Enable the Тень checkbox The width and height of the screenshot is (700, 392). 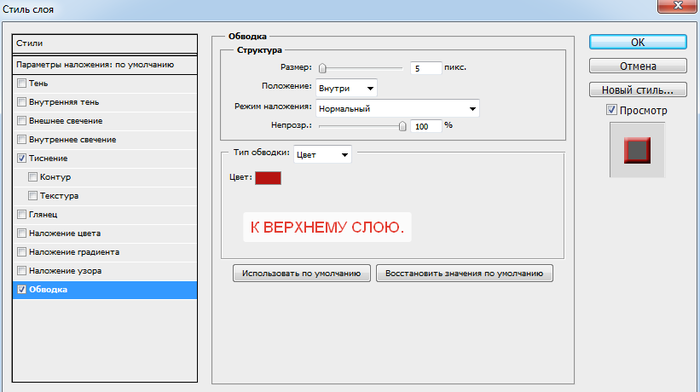21,83
